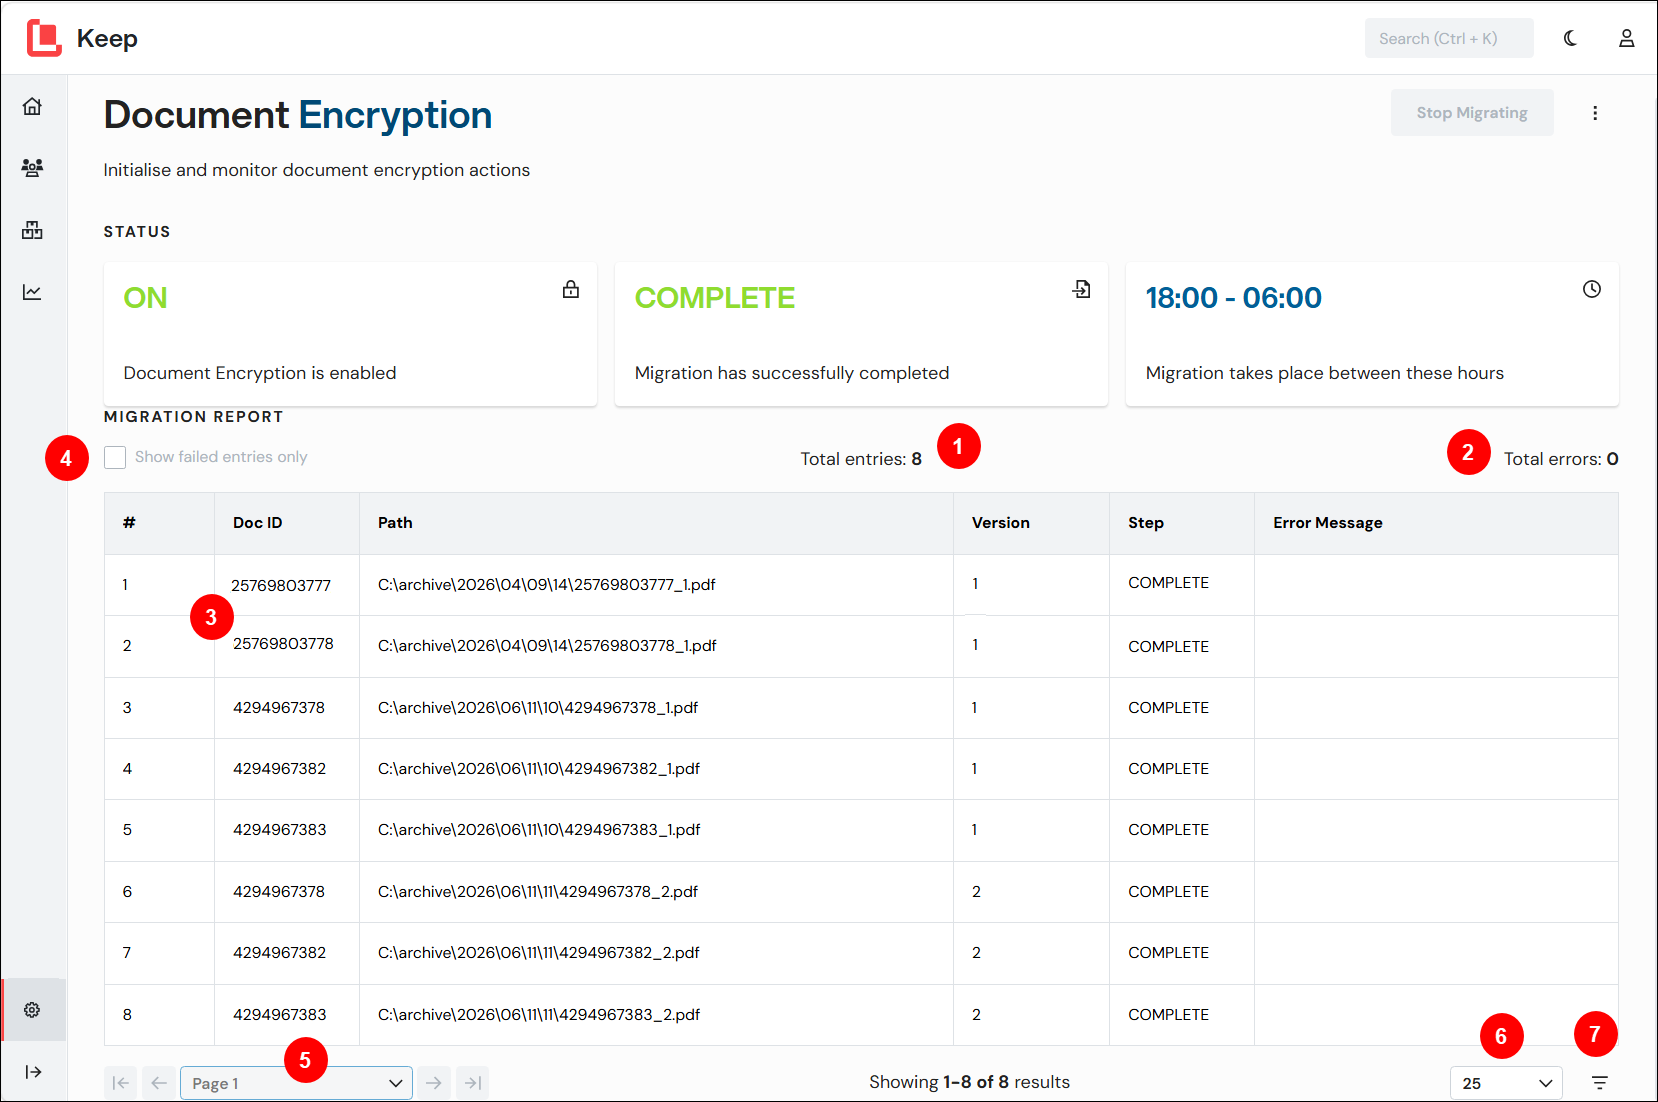Click Doc ID 4294967383 in row 5
Screen dimensions: 1658x1102
coord(280,830)
